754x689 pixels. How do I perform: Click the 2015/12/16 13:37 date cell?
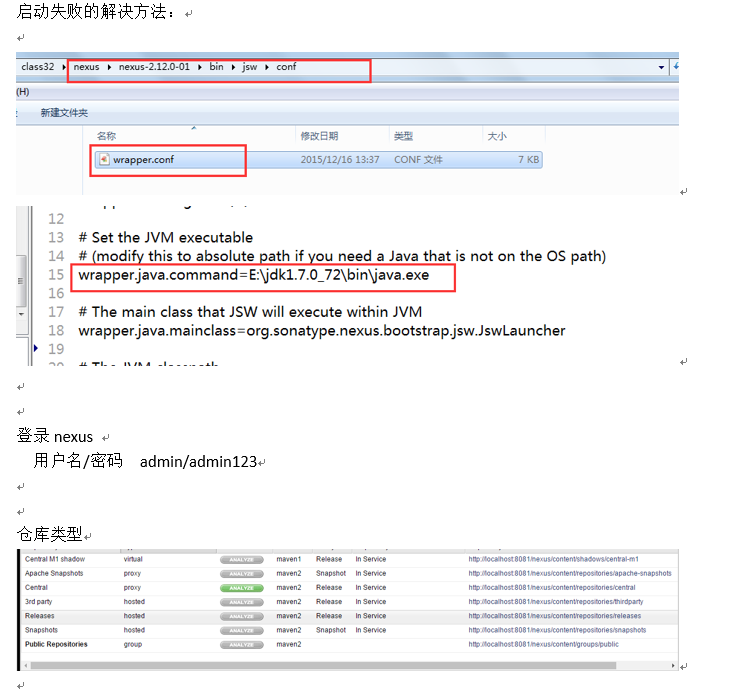point(340,160)
